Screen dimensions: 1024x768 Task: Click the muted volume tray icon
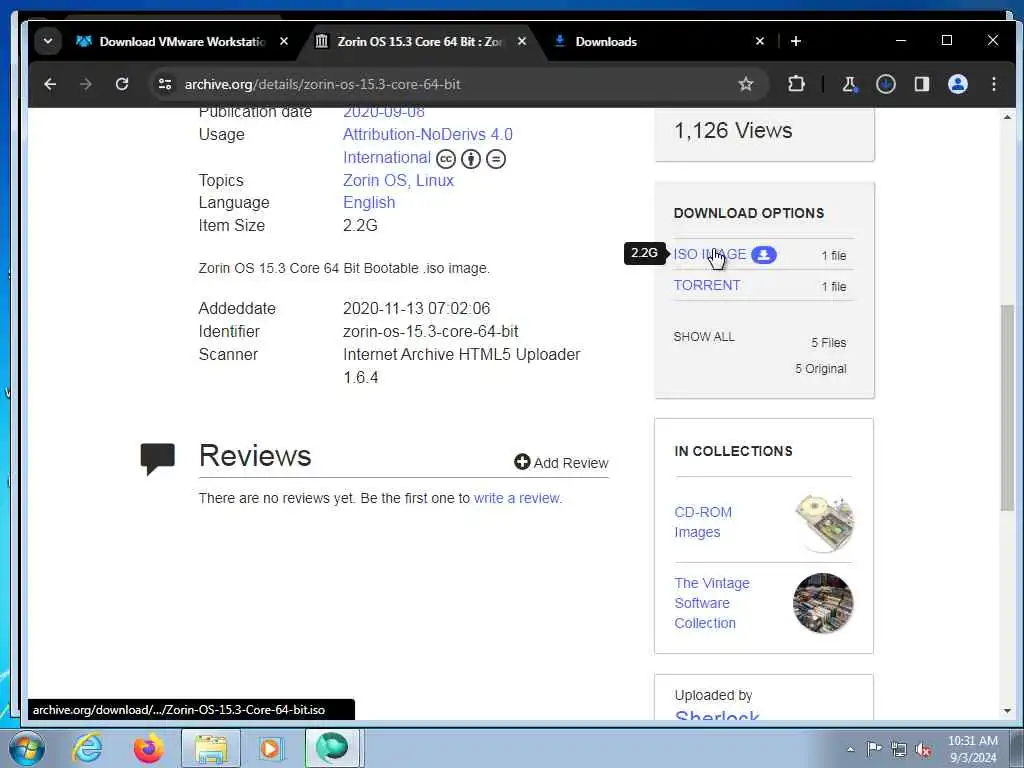pyautogui.click(x=923, y=749)
